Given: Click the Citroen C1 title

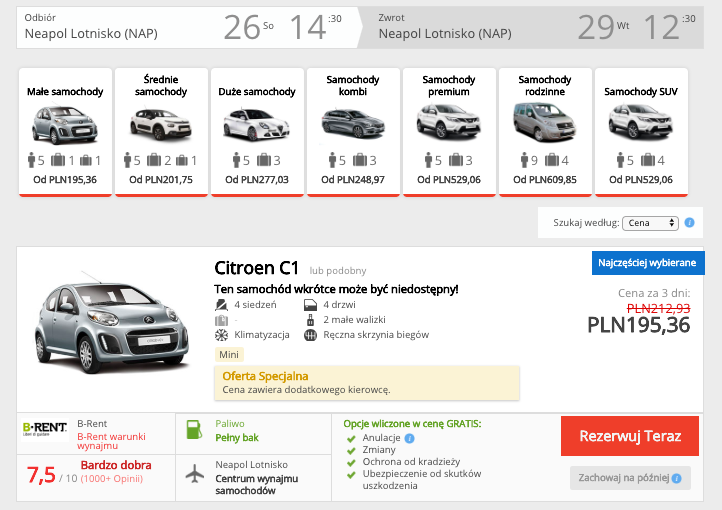Looking at the screenshot, I should [256, 268].
